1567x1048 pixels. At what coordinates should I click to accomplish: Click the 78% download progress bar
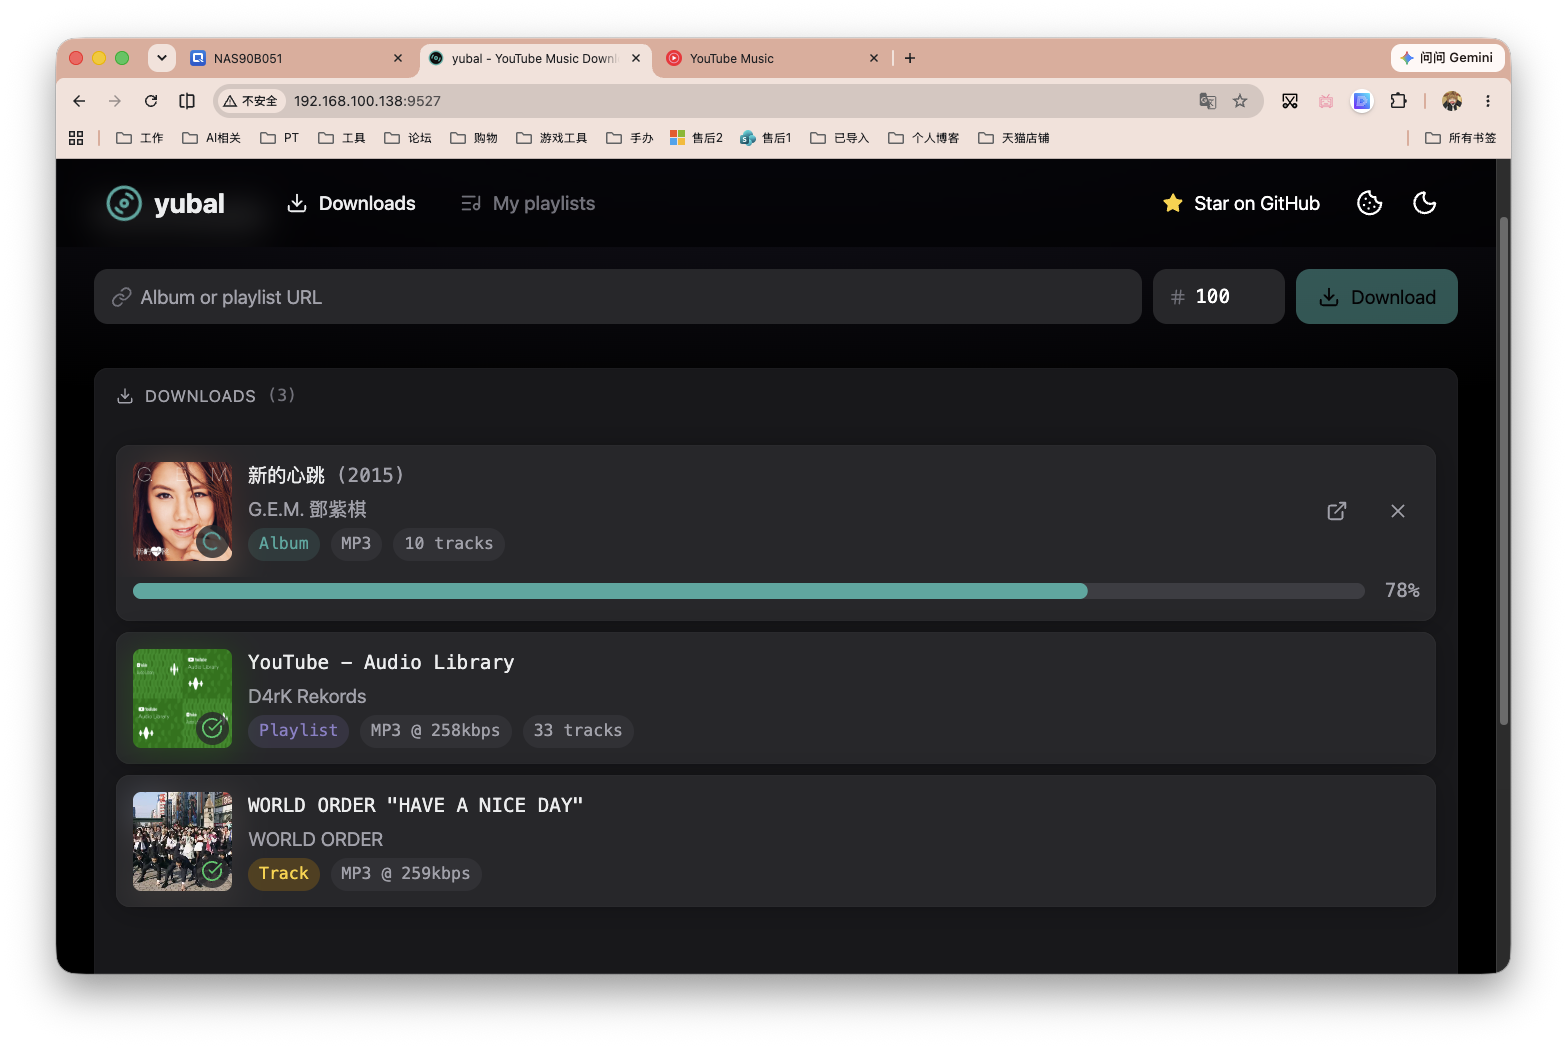pos(749,591)
